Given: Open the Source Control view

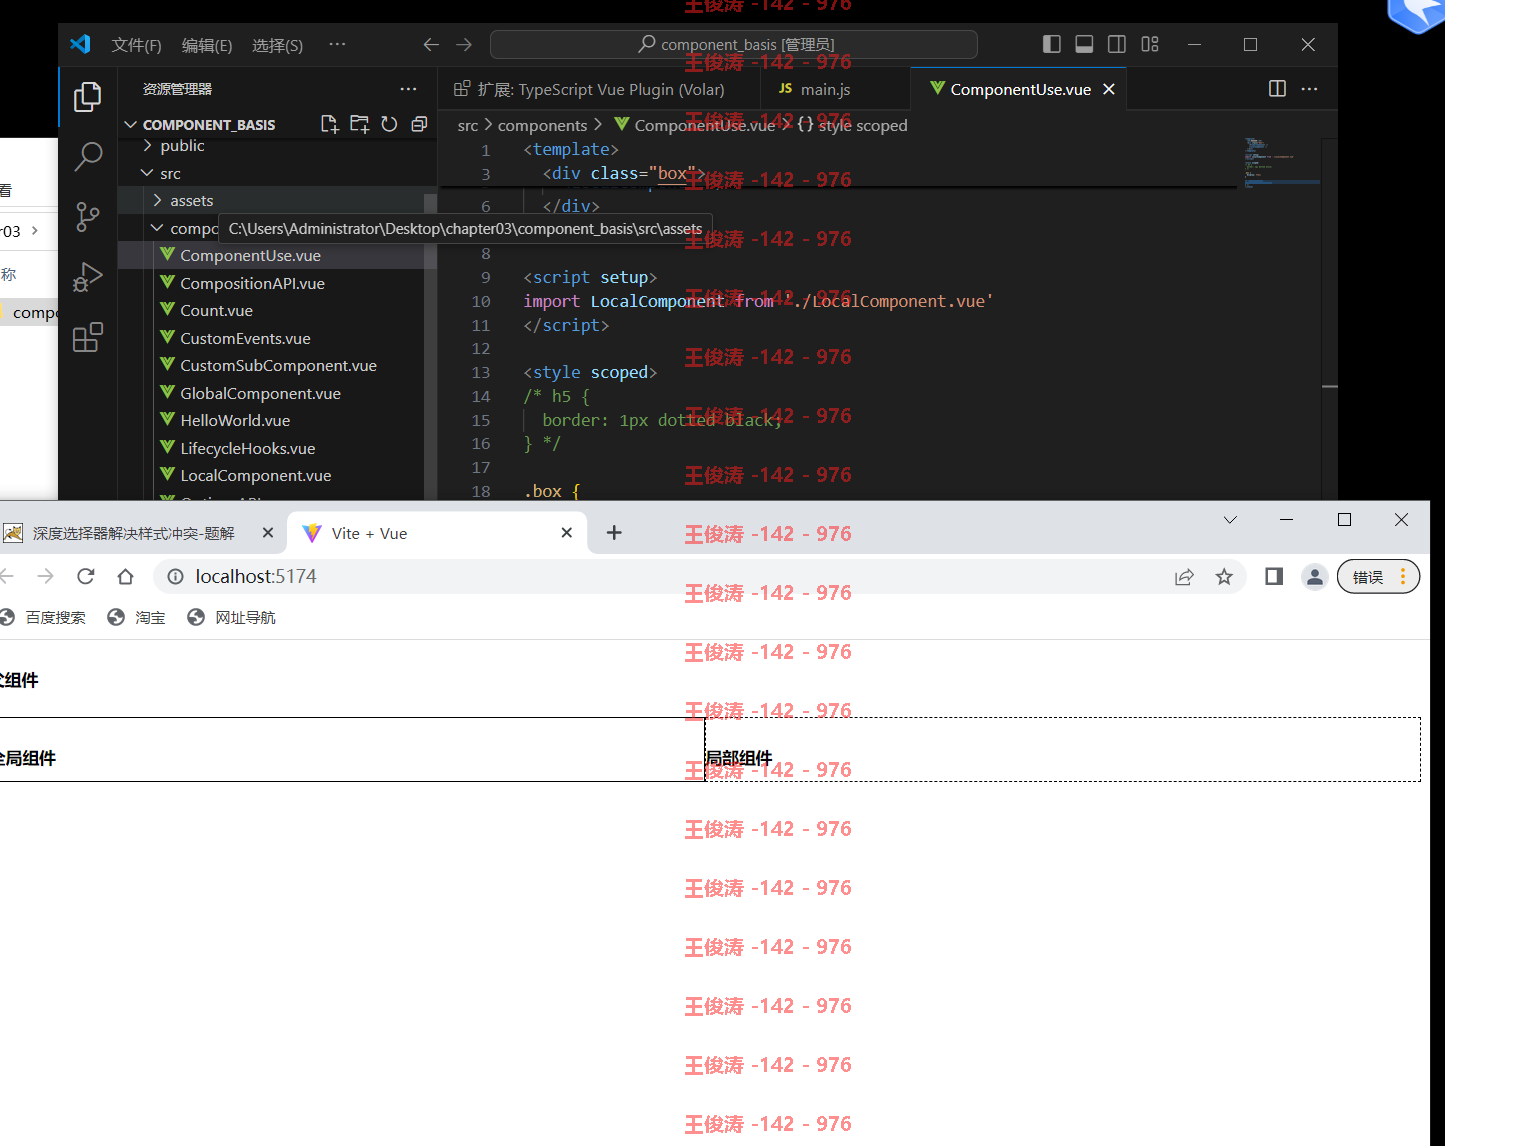Looking at the screenshot, I should click(88, 217).
